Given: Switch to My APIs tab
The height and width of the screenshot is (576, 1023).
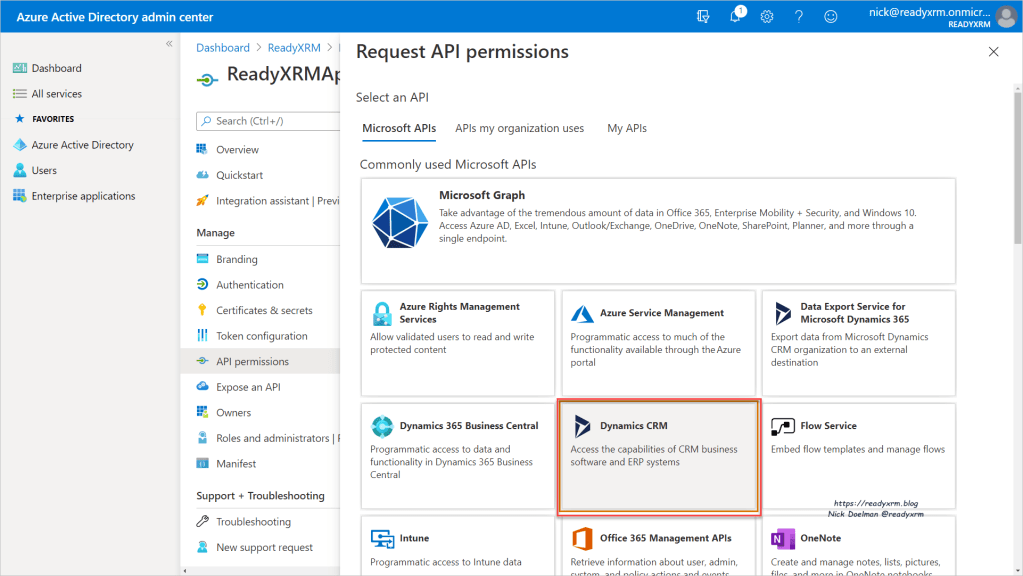Looking at the screenshot, I should point(627,128).
